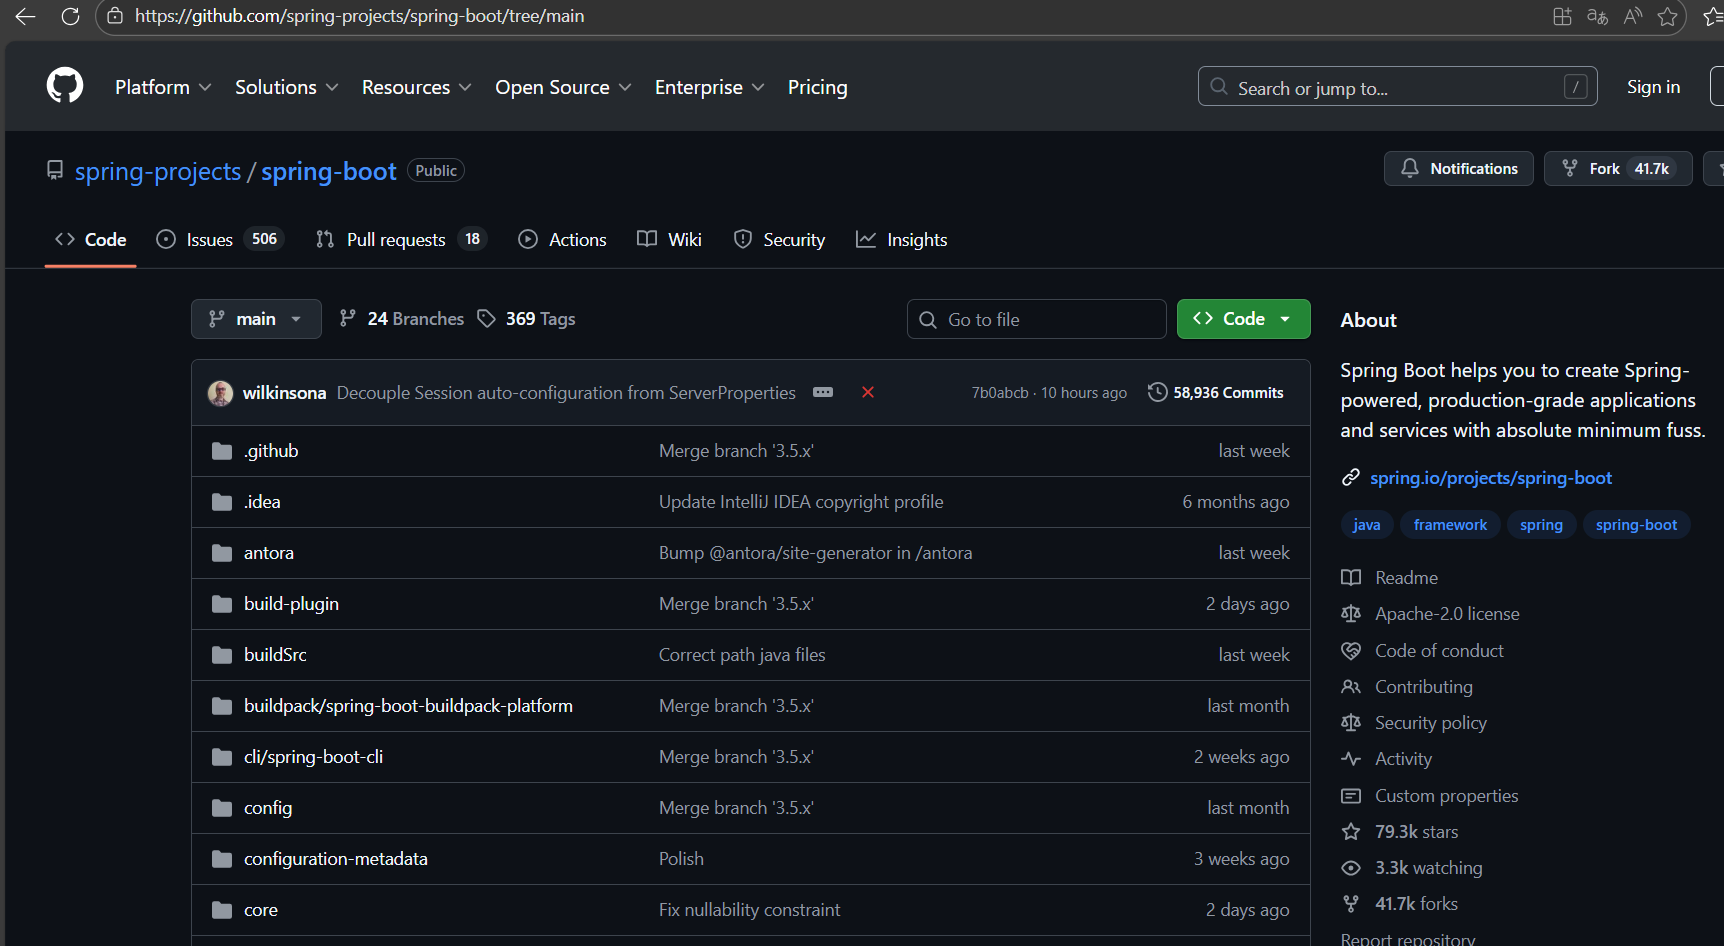
Task: Click the translate icon in address bar
Action: point(1598,16)
